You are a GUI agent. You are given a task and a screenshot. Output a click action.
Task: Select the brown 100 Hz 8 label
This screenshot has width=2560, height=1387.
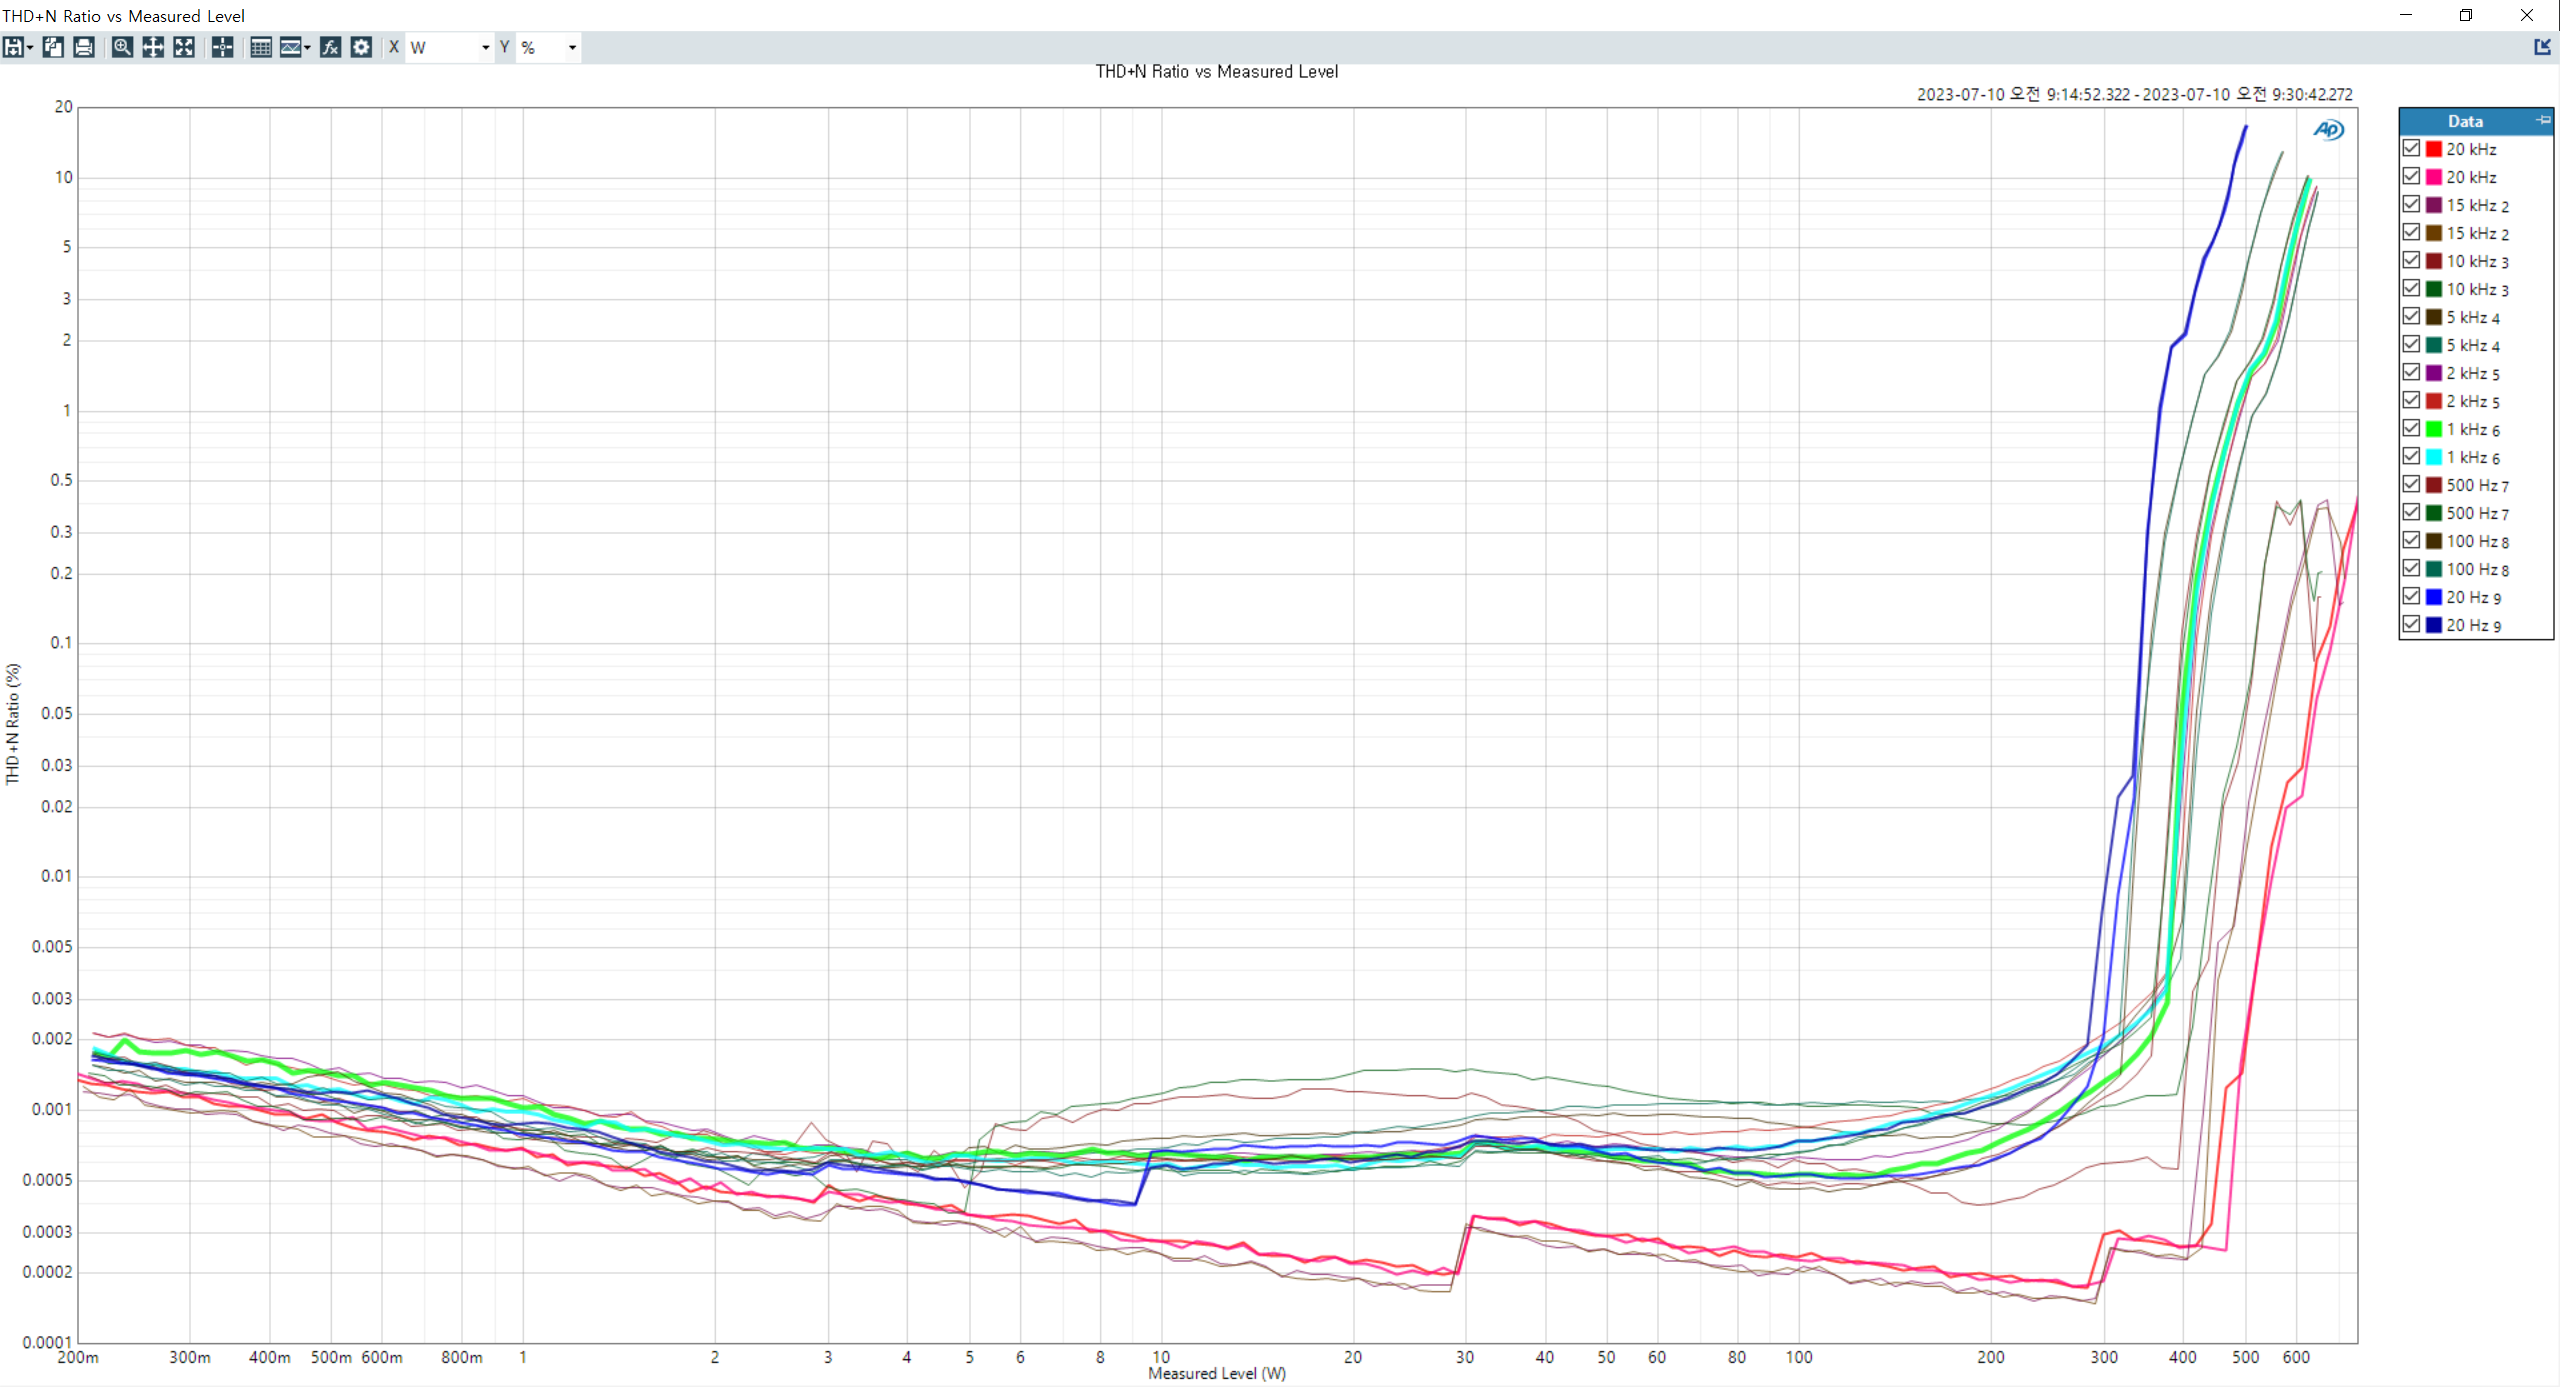tap(2477, 541)
